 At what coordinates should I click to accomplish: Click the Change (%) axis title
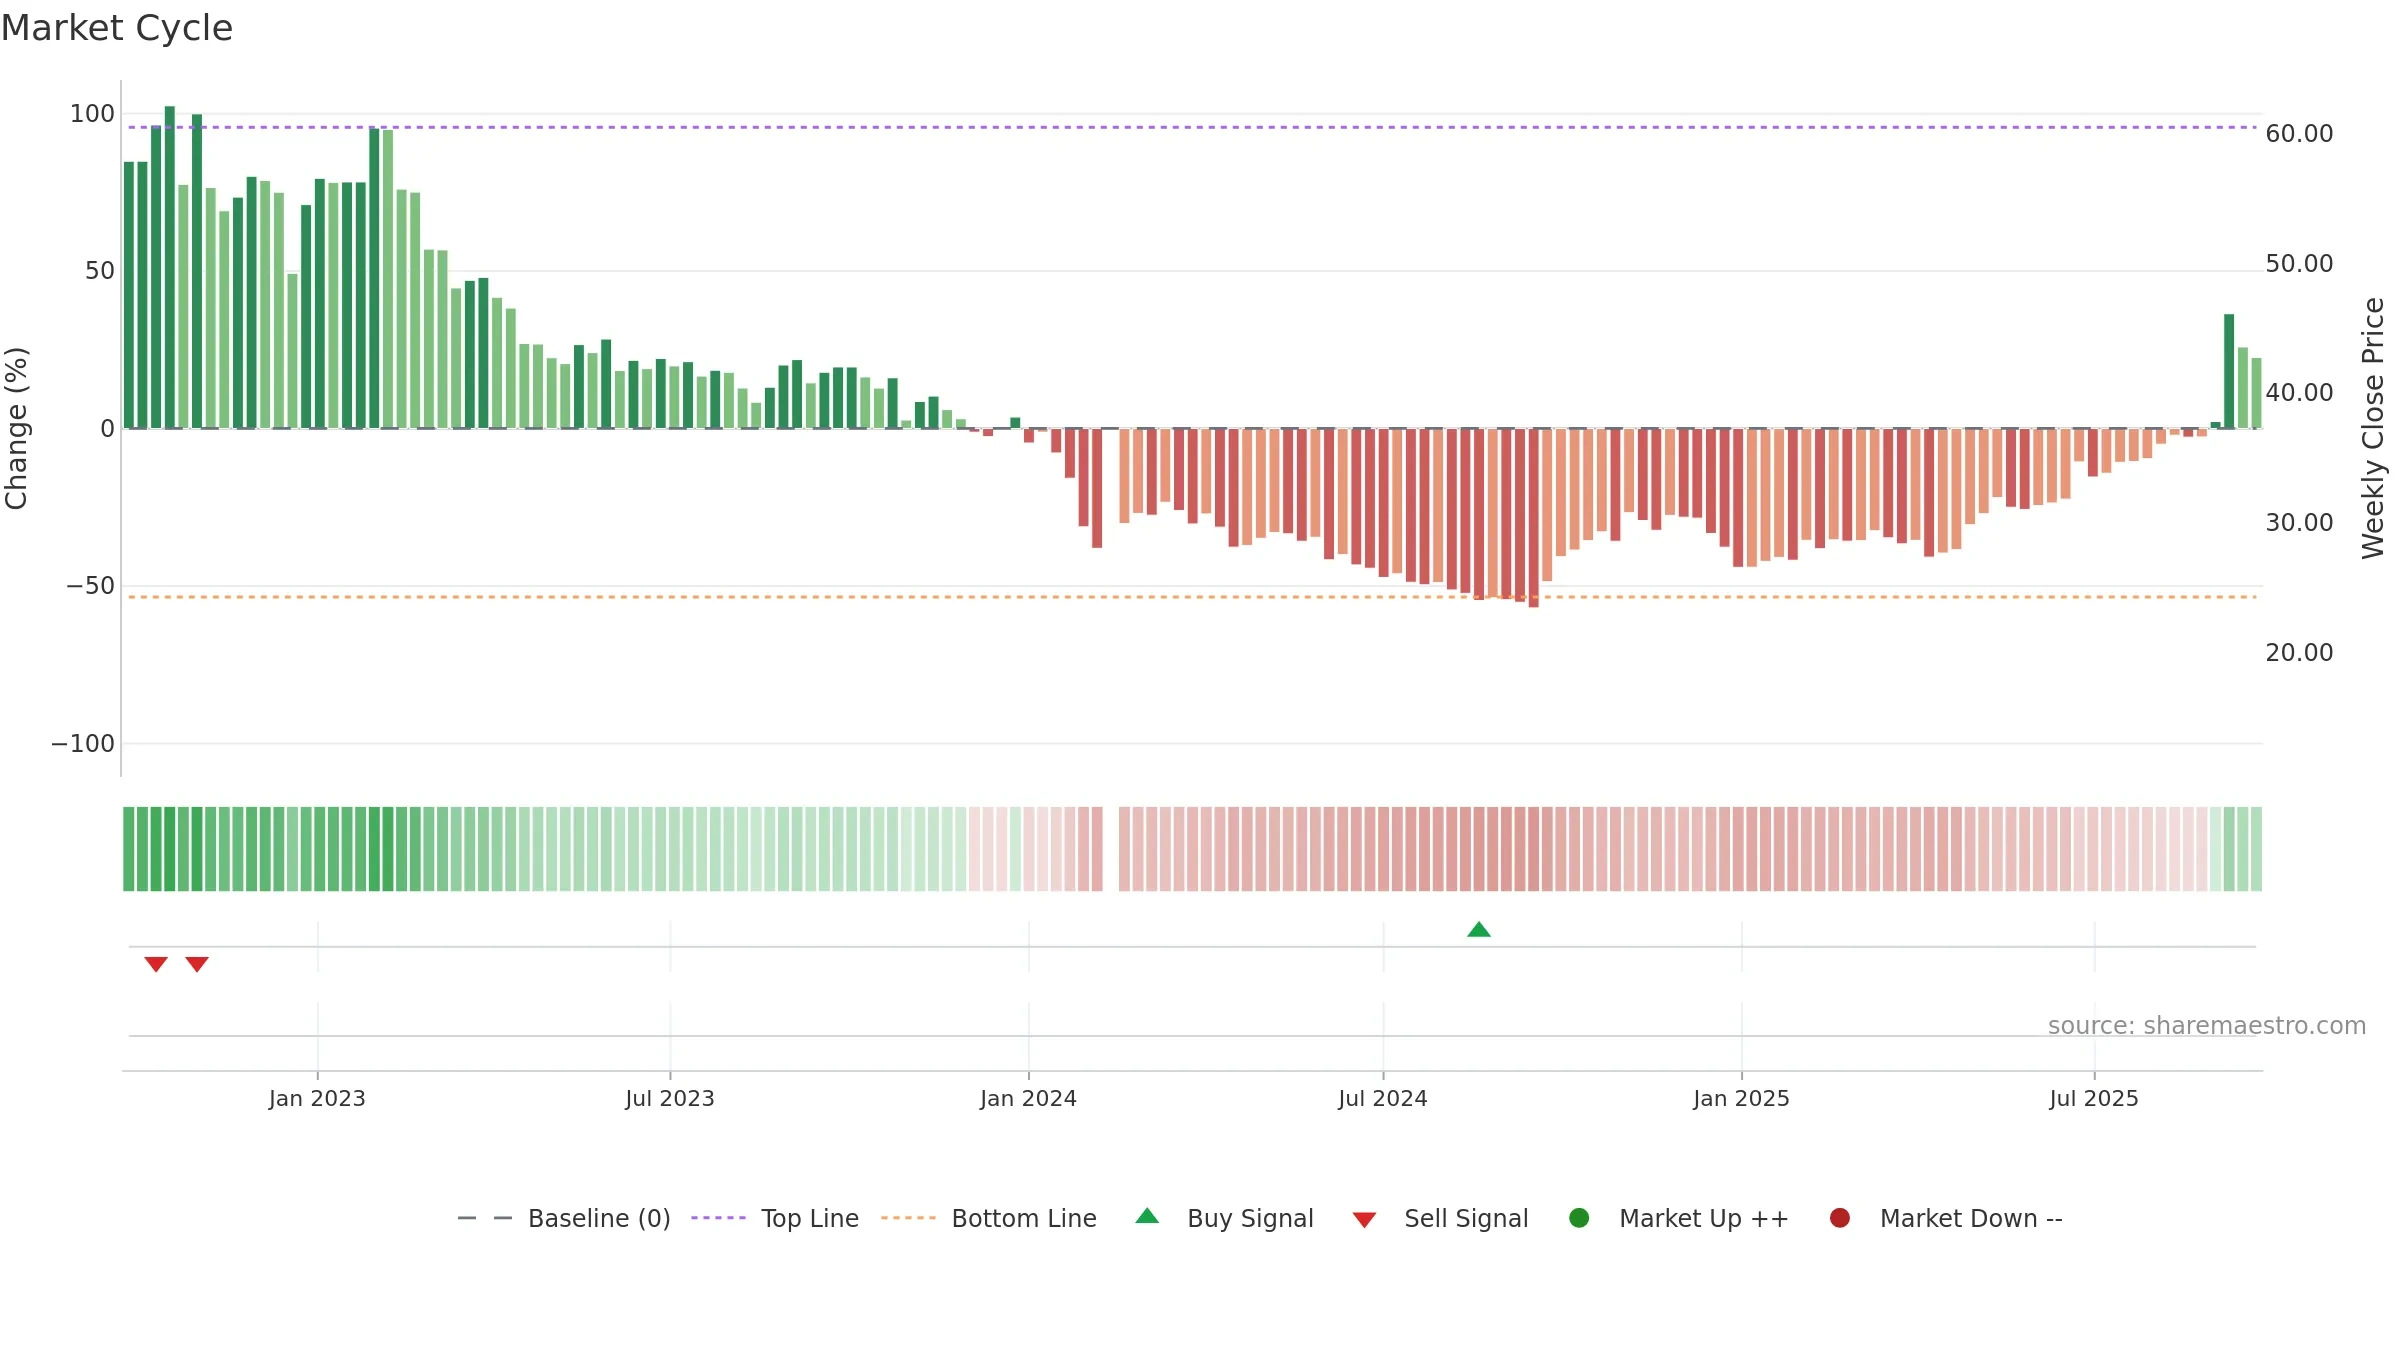coord(17,428)
